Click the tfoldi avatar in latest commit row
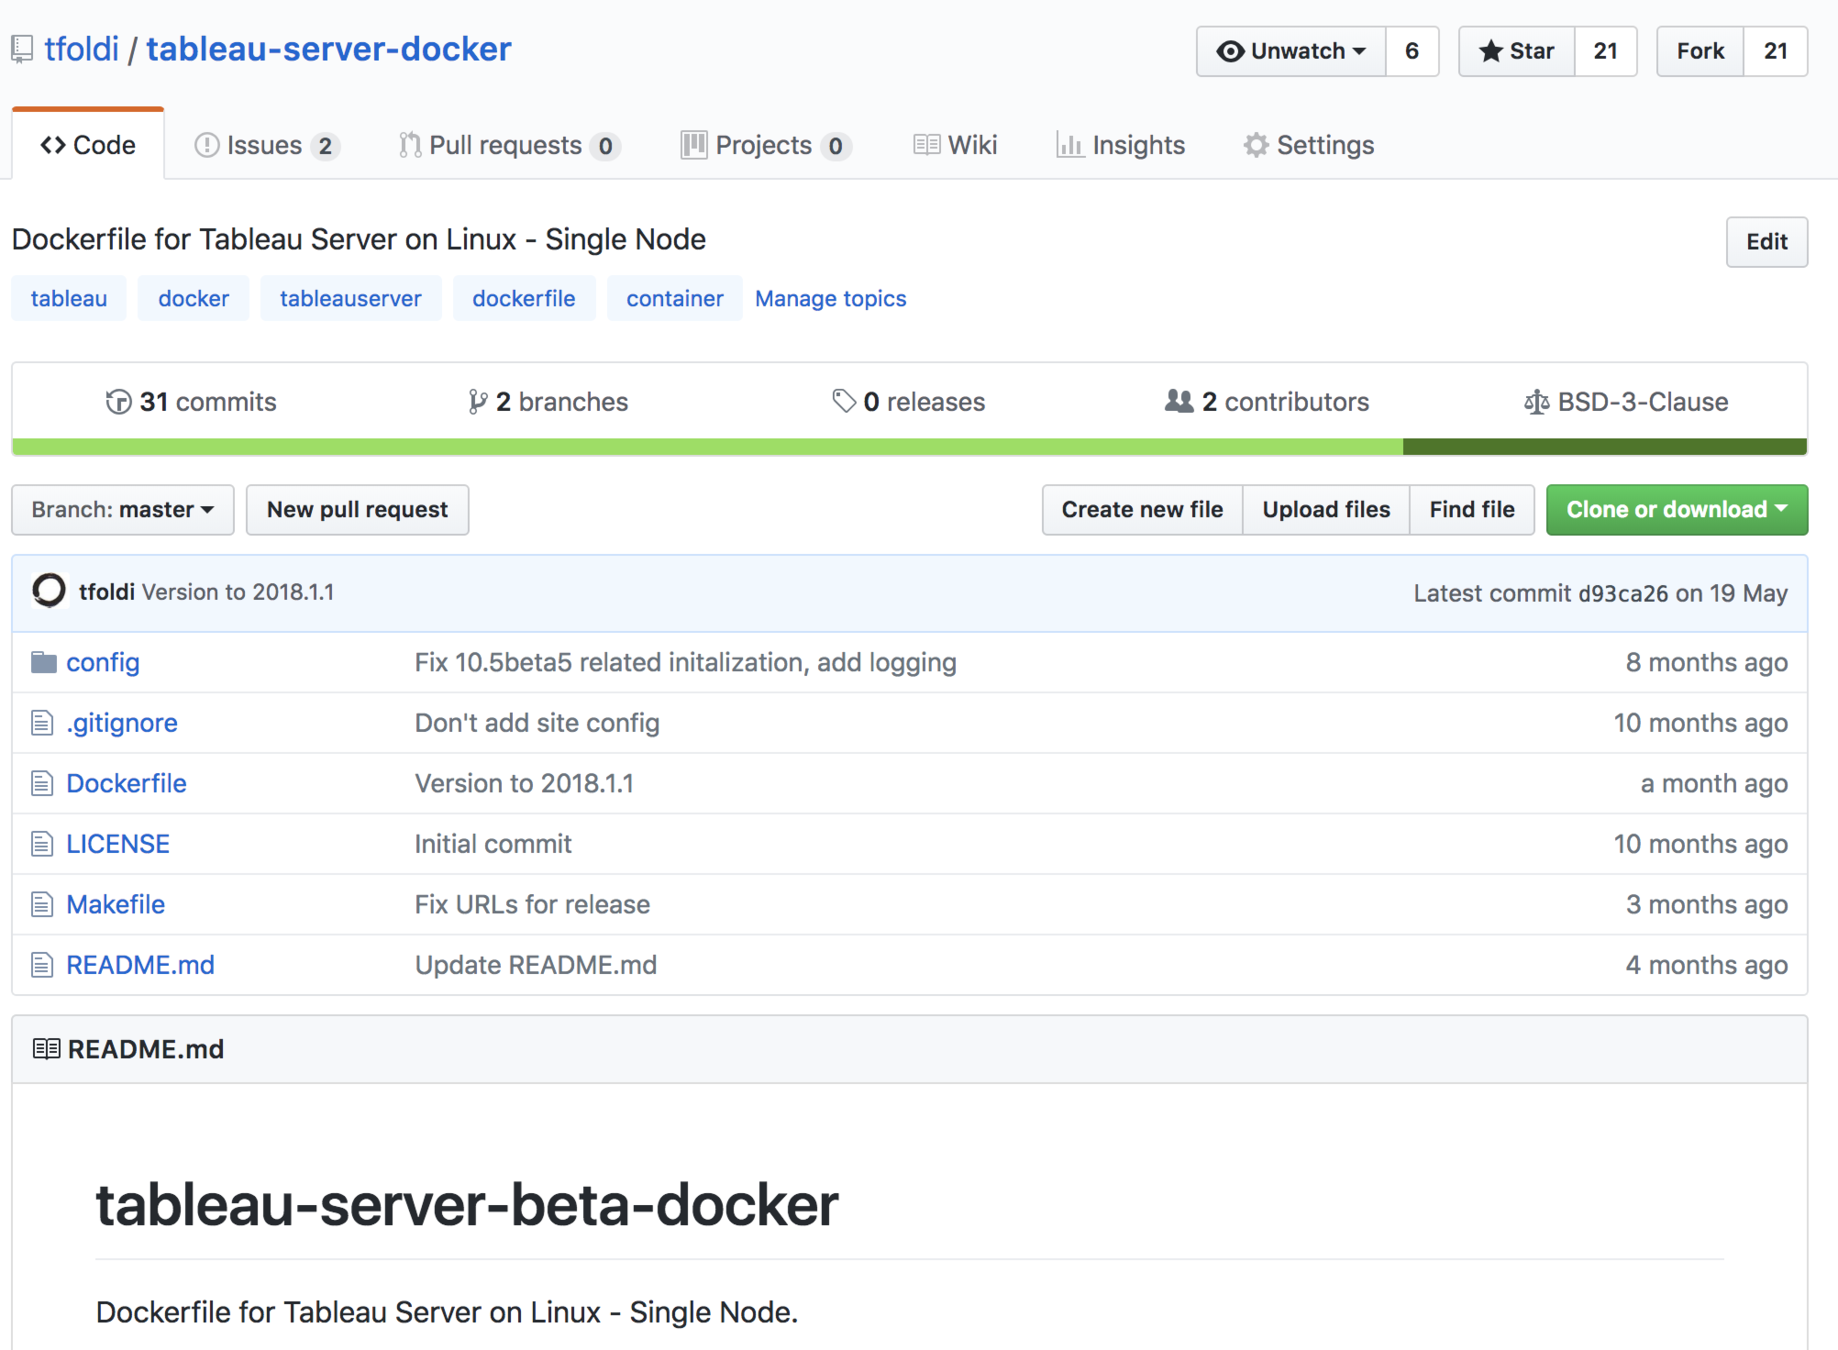This screenshot has height=1350, width=1838. pos(49,591)
